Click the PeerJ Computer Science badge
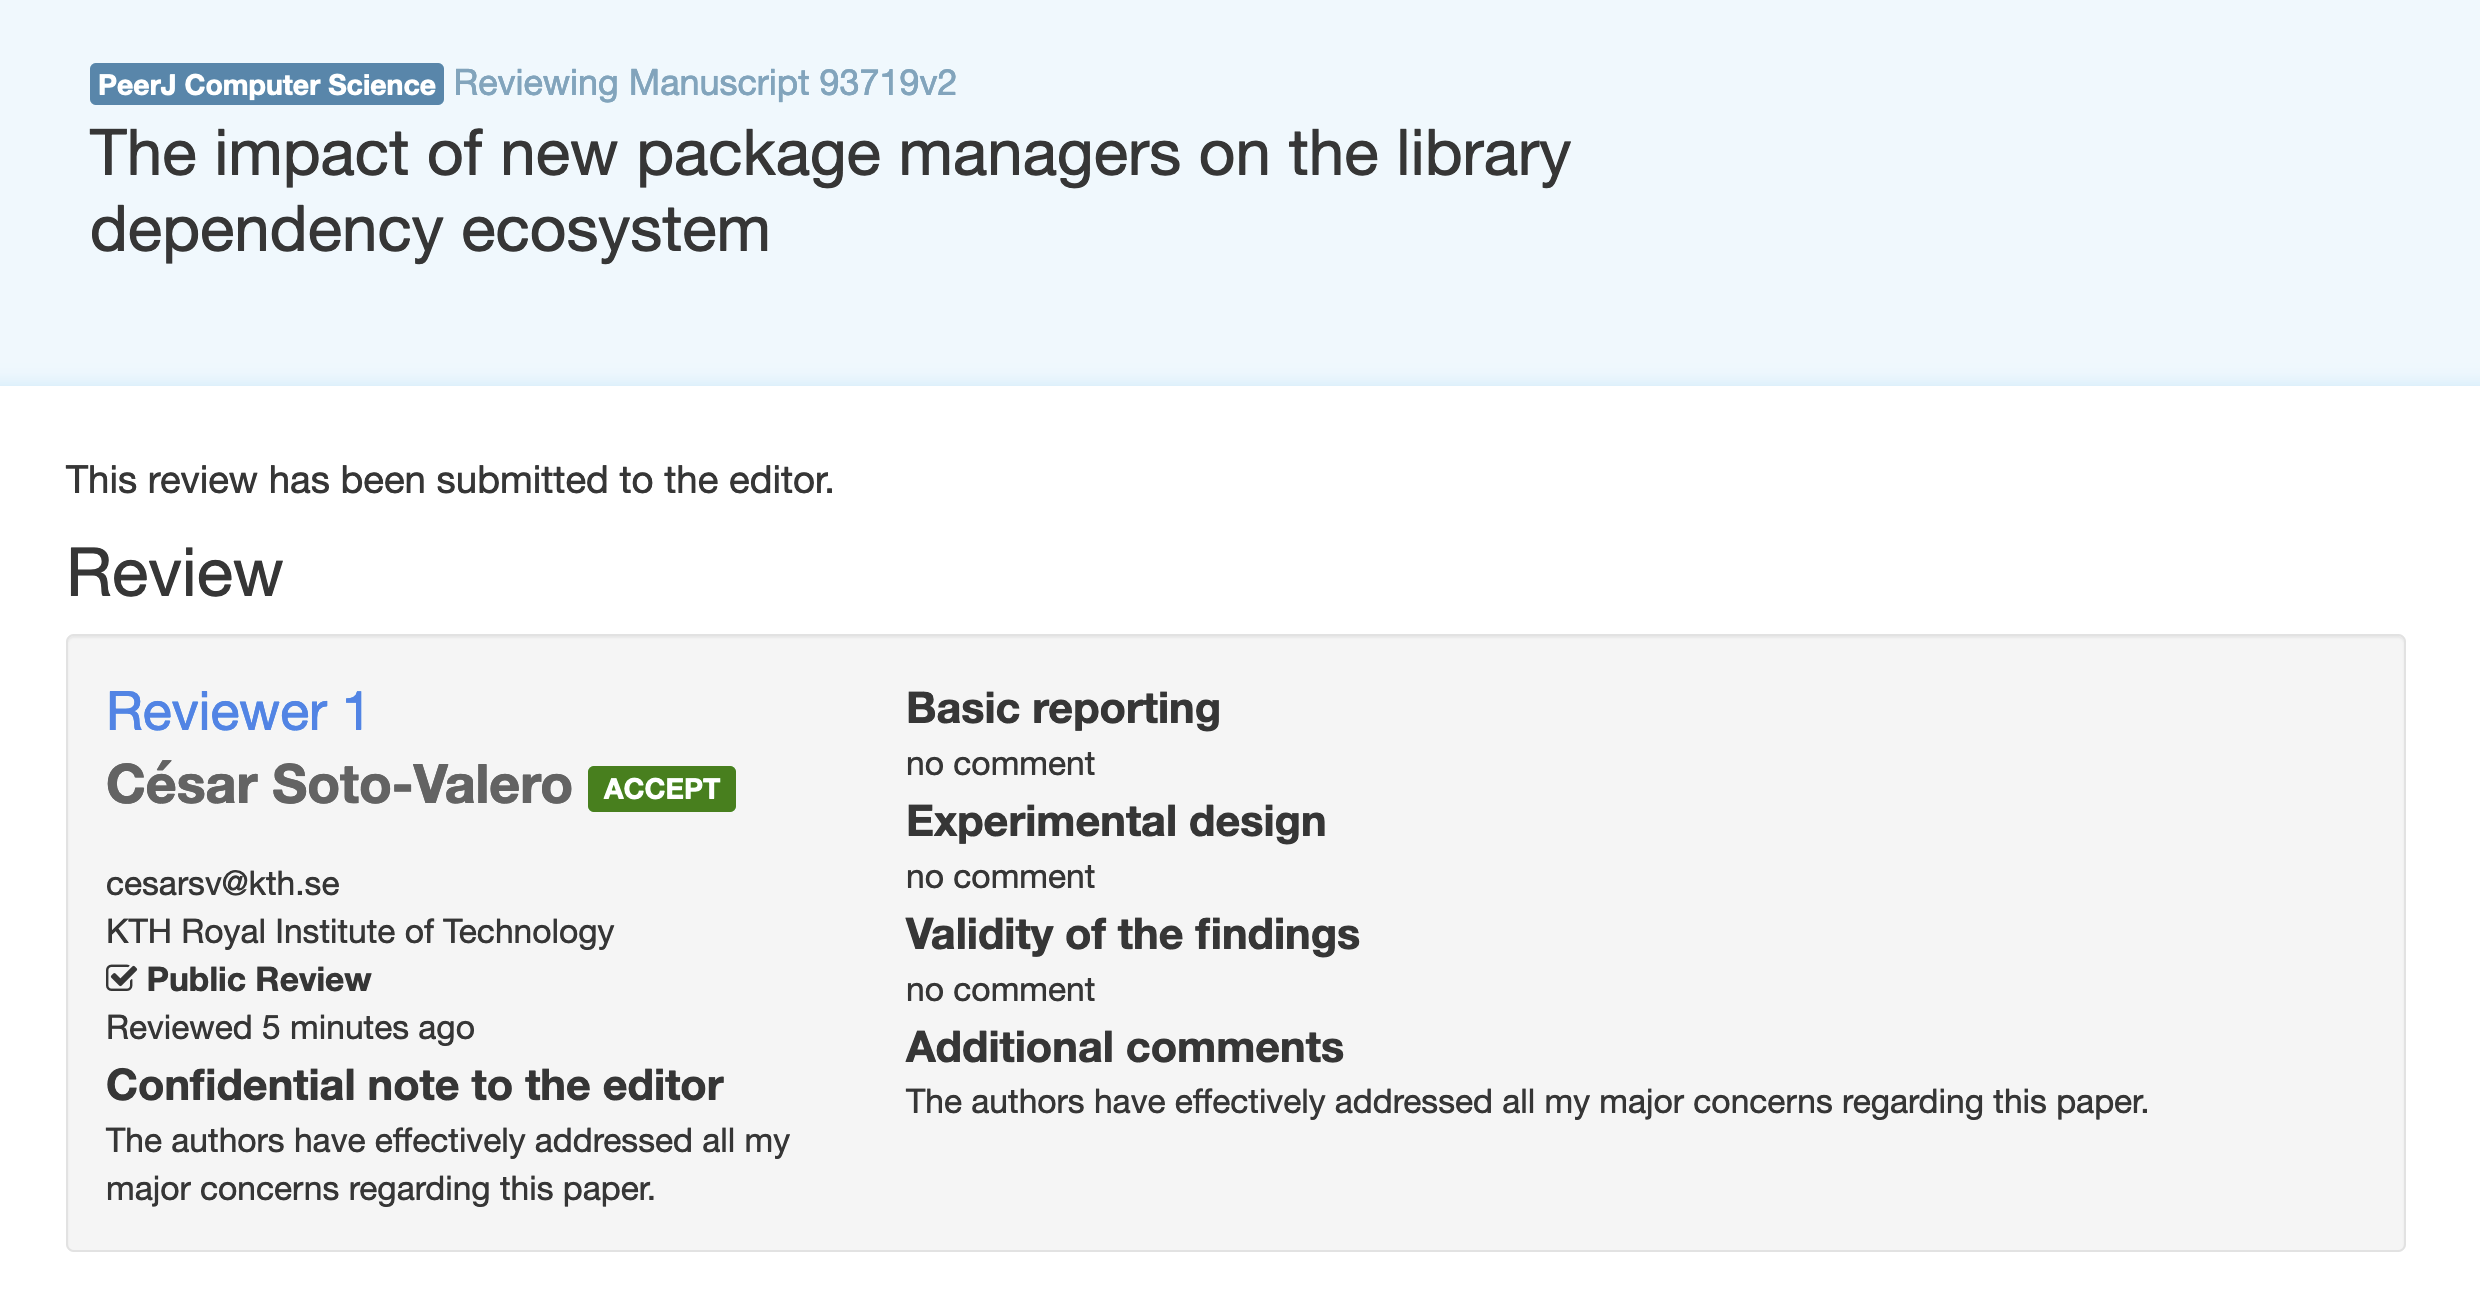 pyautogui.click(x=267, y=84)
